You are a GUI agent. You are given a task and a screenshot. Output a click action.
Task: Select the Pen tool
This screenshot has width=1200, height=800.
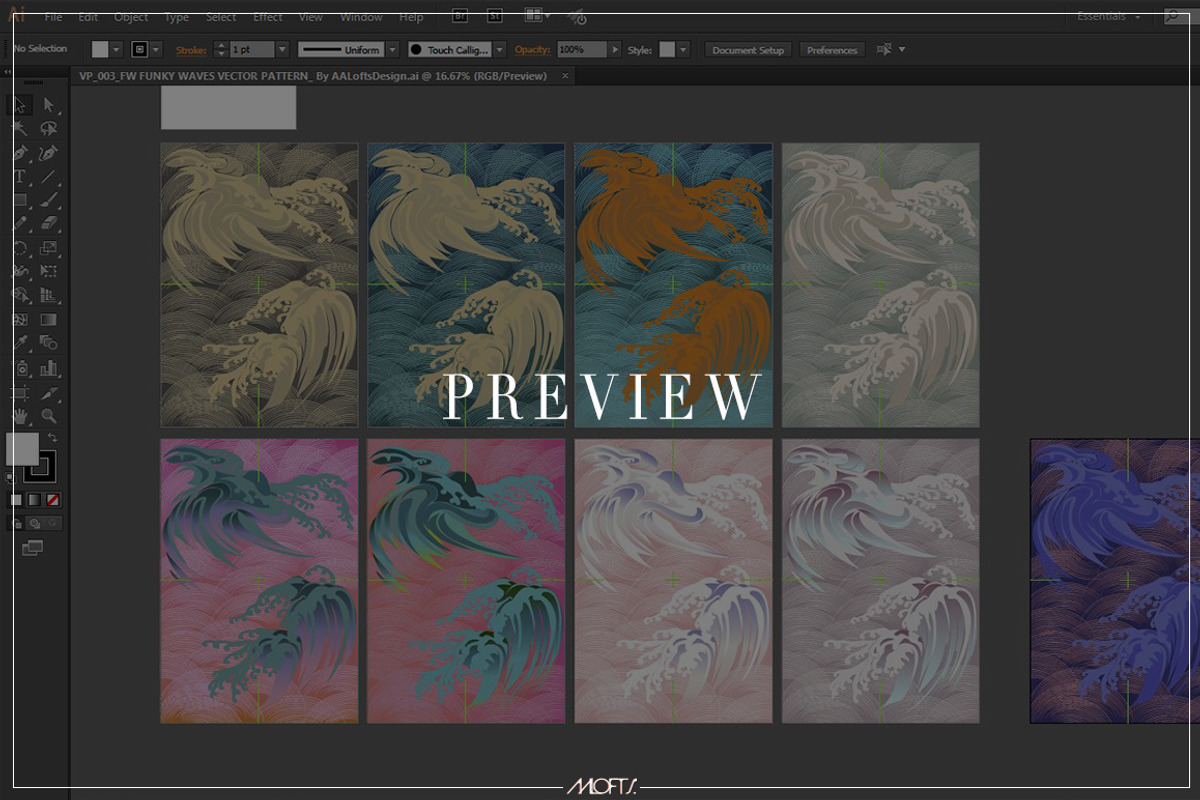coord(20,153)
